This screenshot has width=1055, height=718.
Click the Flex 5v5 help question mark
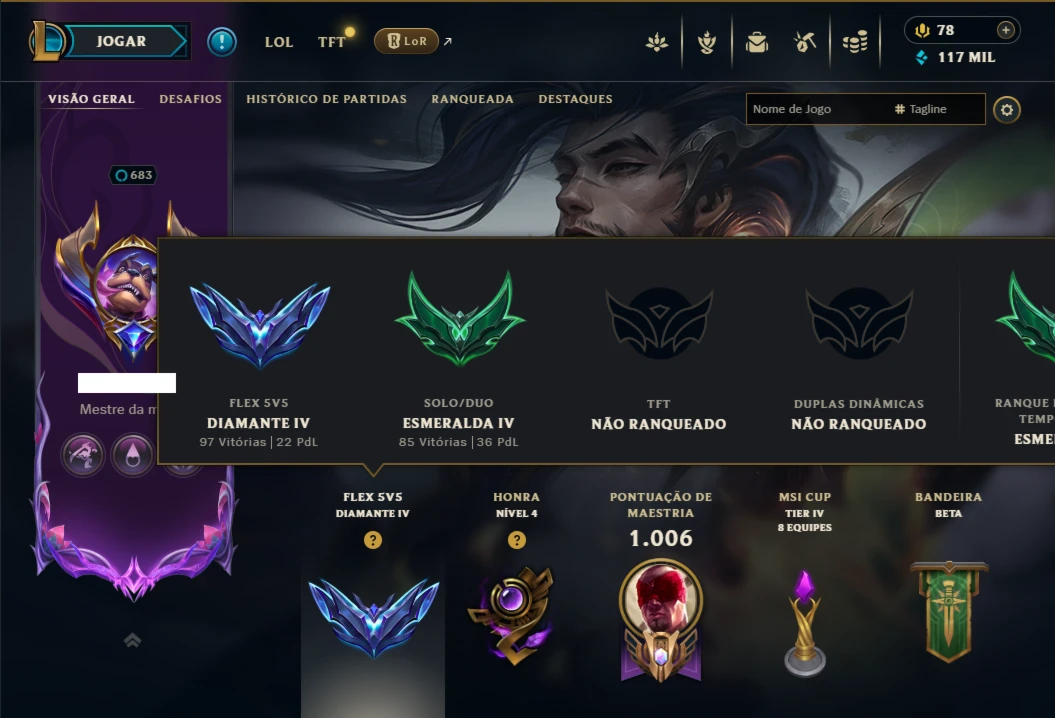[x=373, y=540]
